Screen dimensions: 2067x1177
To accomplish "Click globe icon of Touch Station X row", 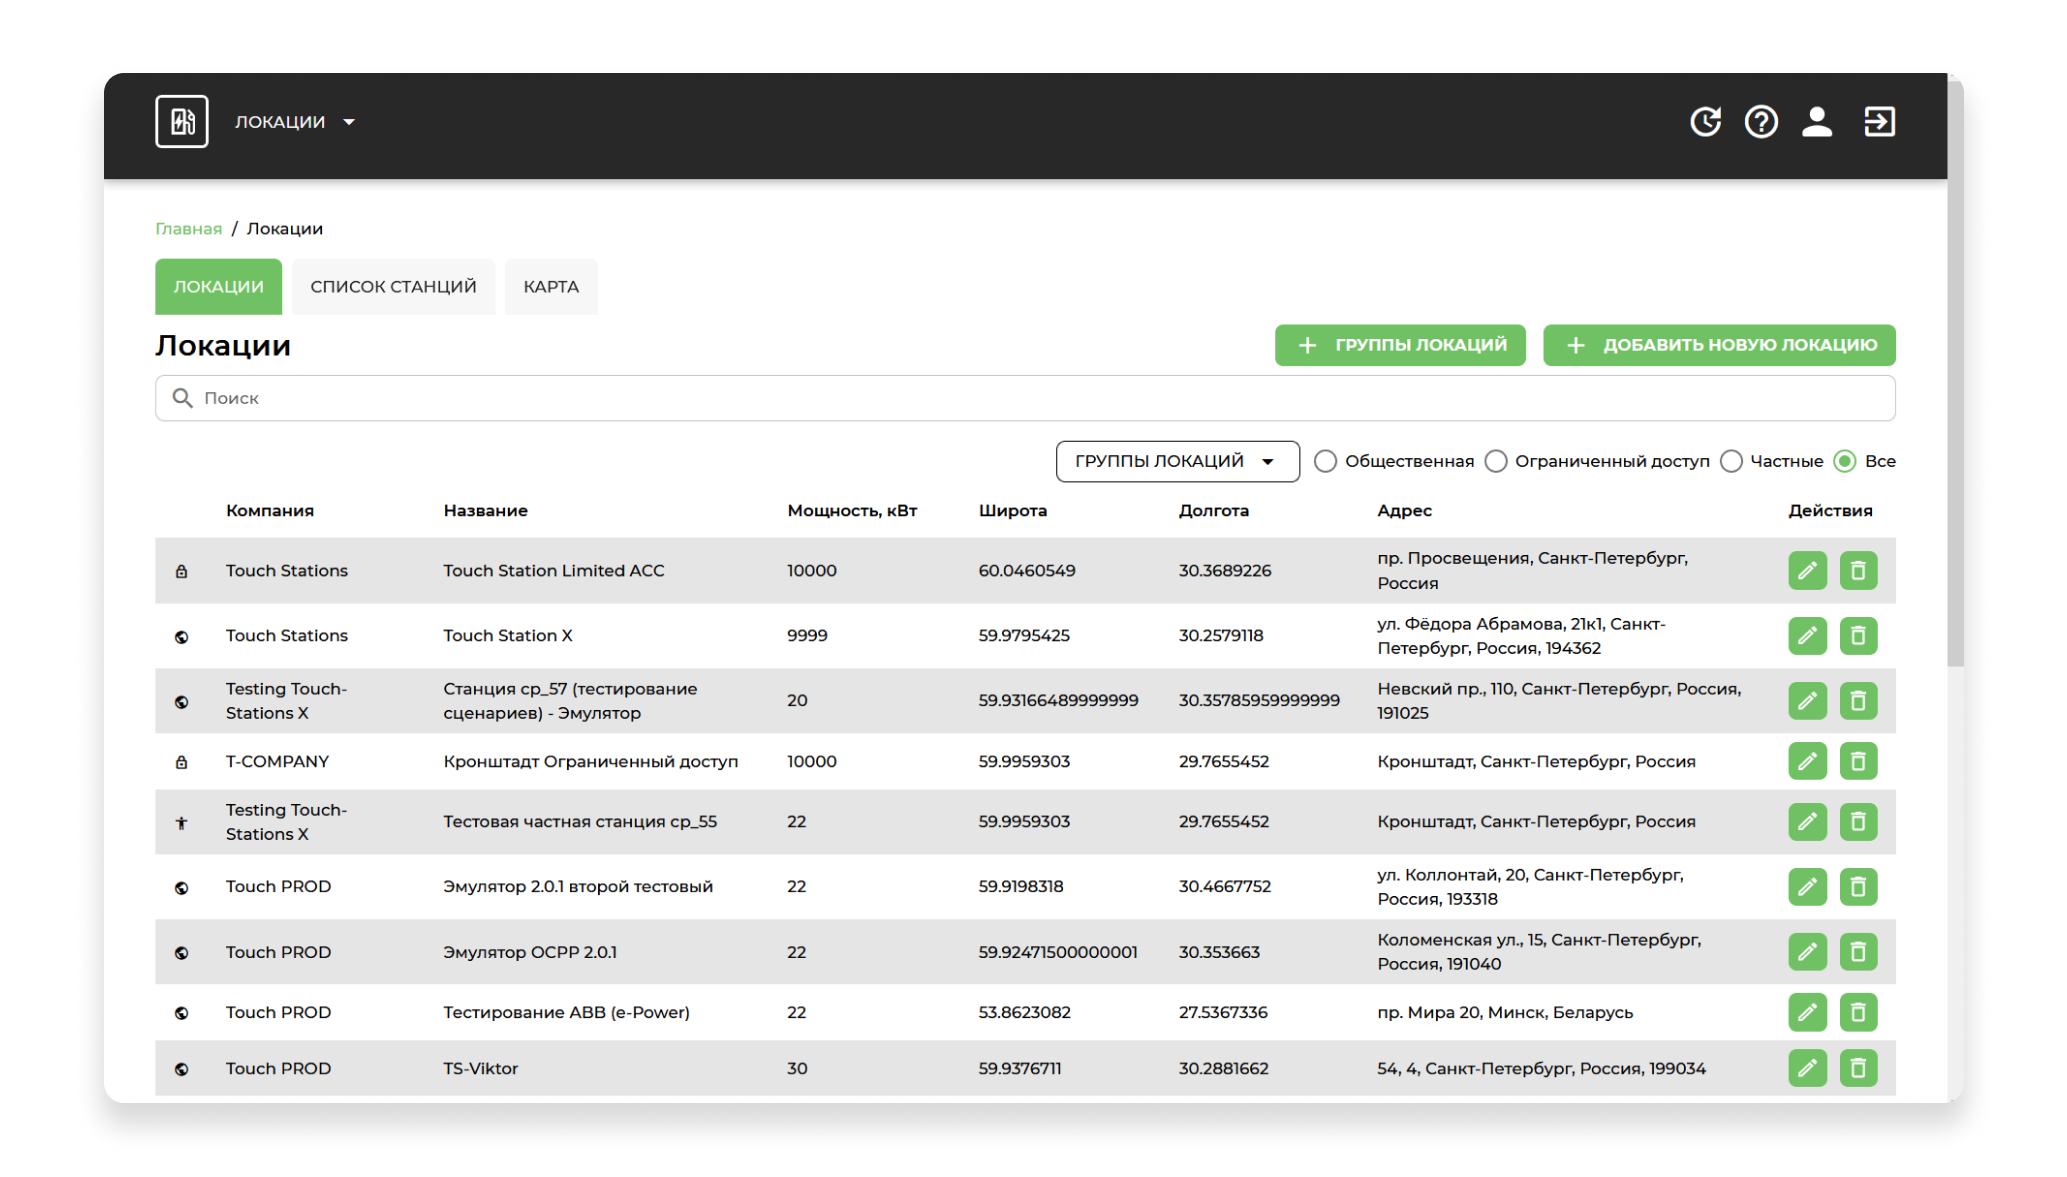I will coord(181,637).
